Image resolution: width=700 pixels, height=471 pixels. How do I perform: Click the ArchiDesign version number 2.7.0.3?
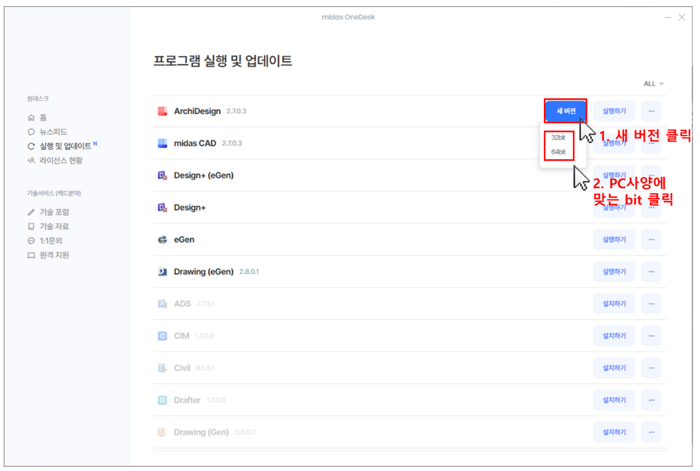pos(236,111)
